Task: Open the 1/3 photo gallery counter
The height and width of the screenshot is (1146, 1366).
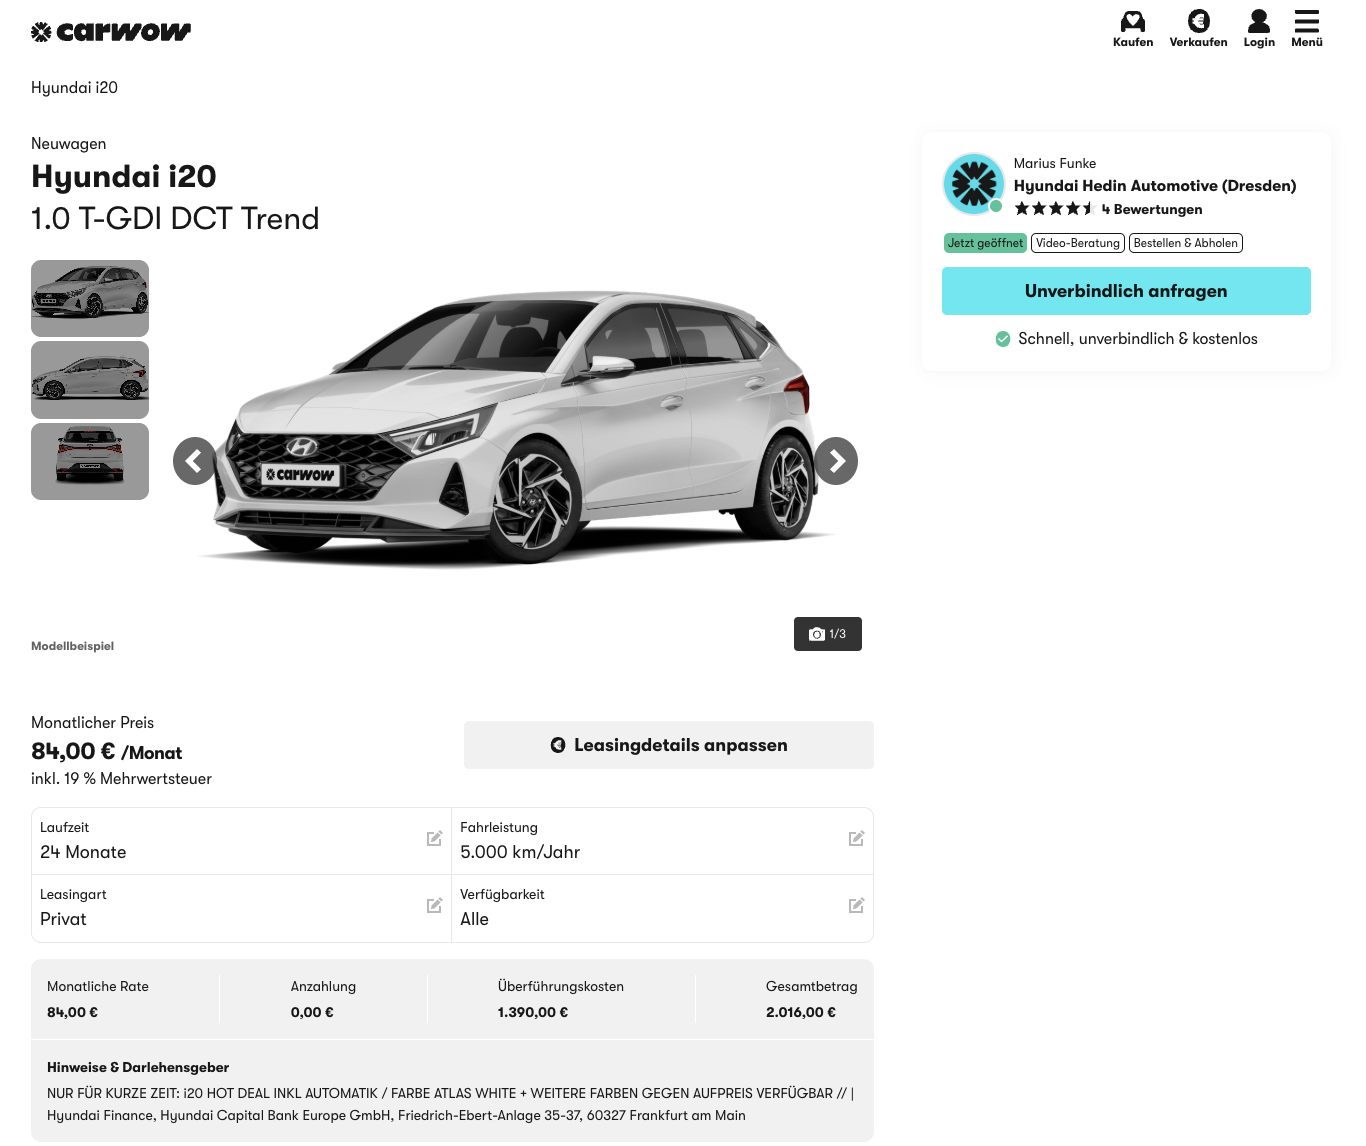Action: click(x=827, y=634)
